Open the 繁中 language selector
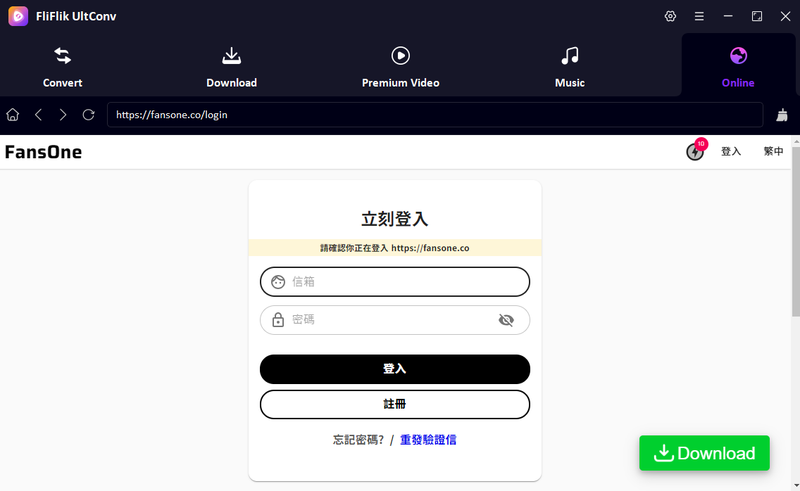Viewport: 800px width, 491px height. point(773,151)
